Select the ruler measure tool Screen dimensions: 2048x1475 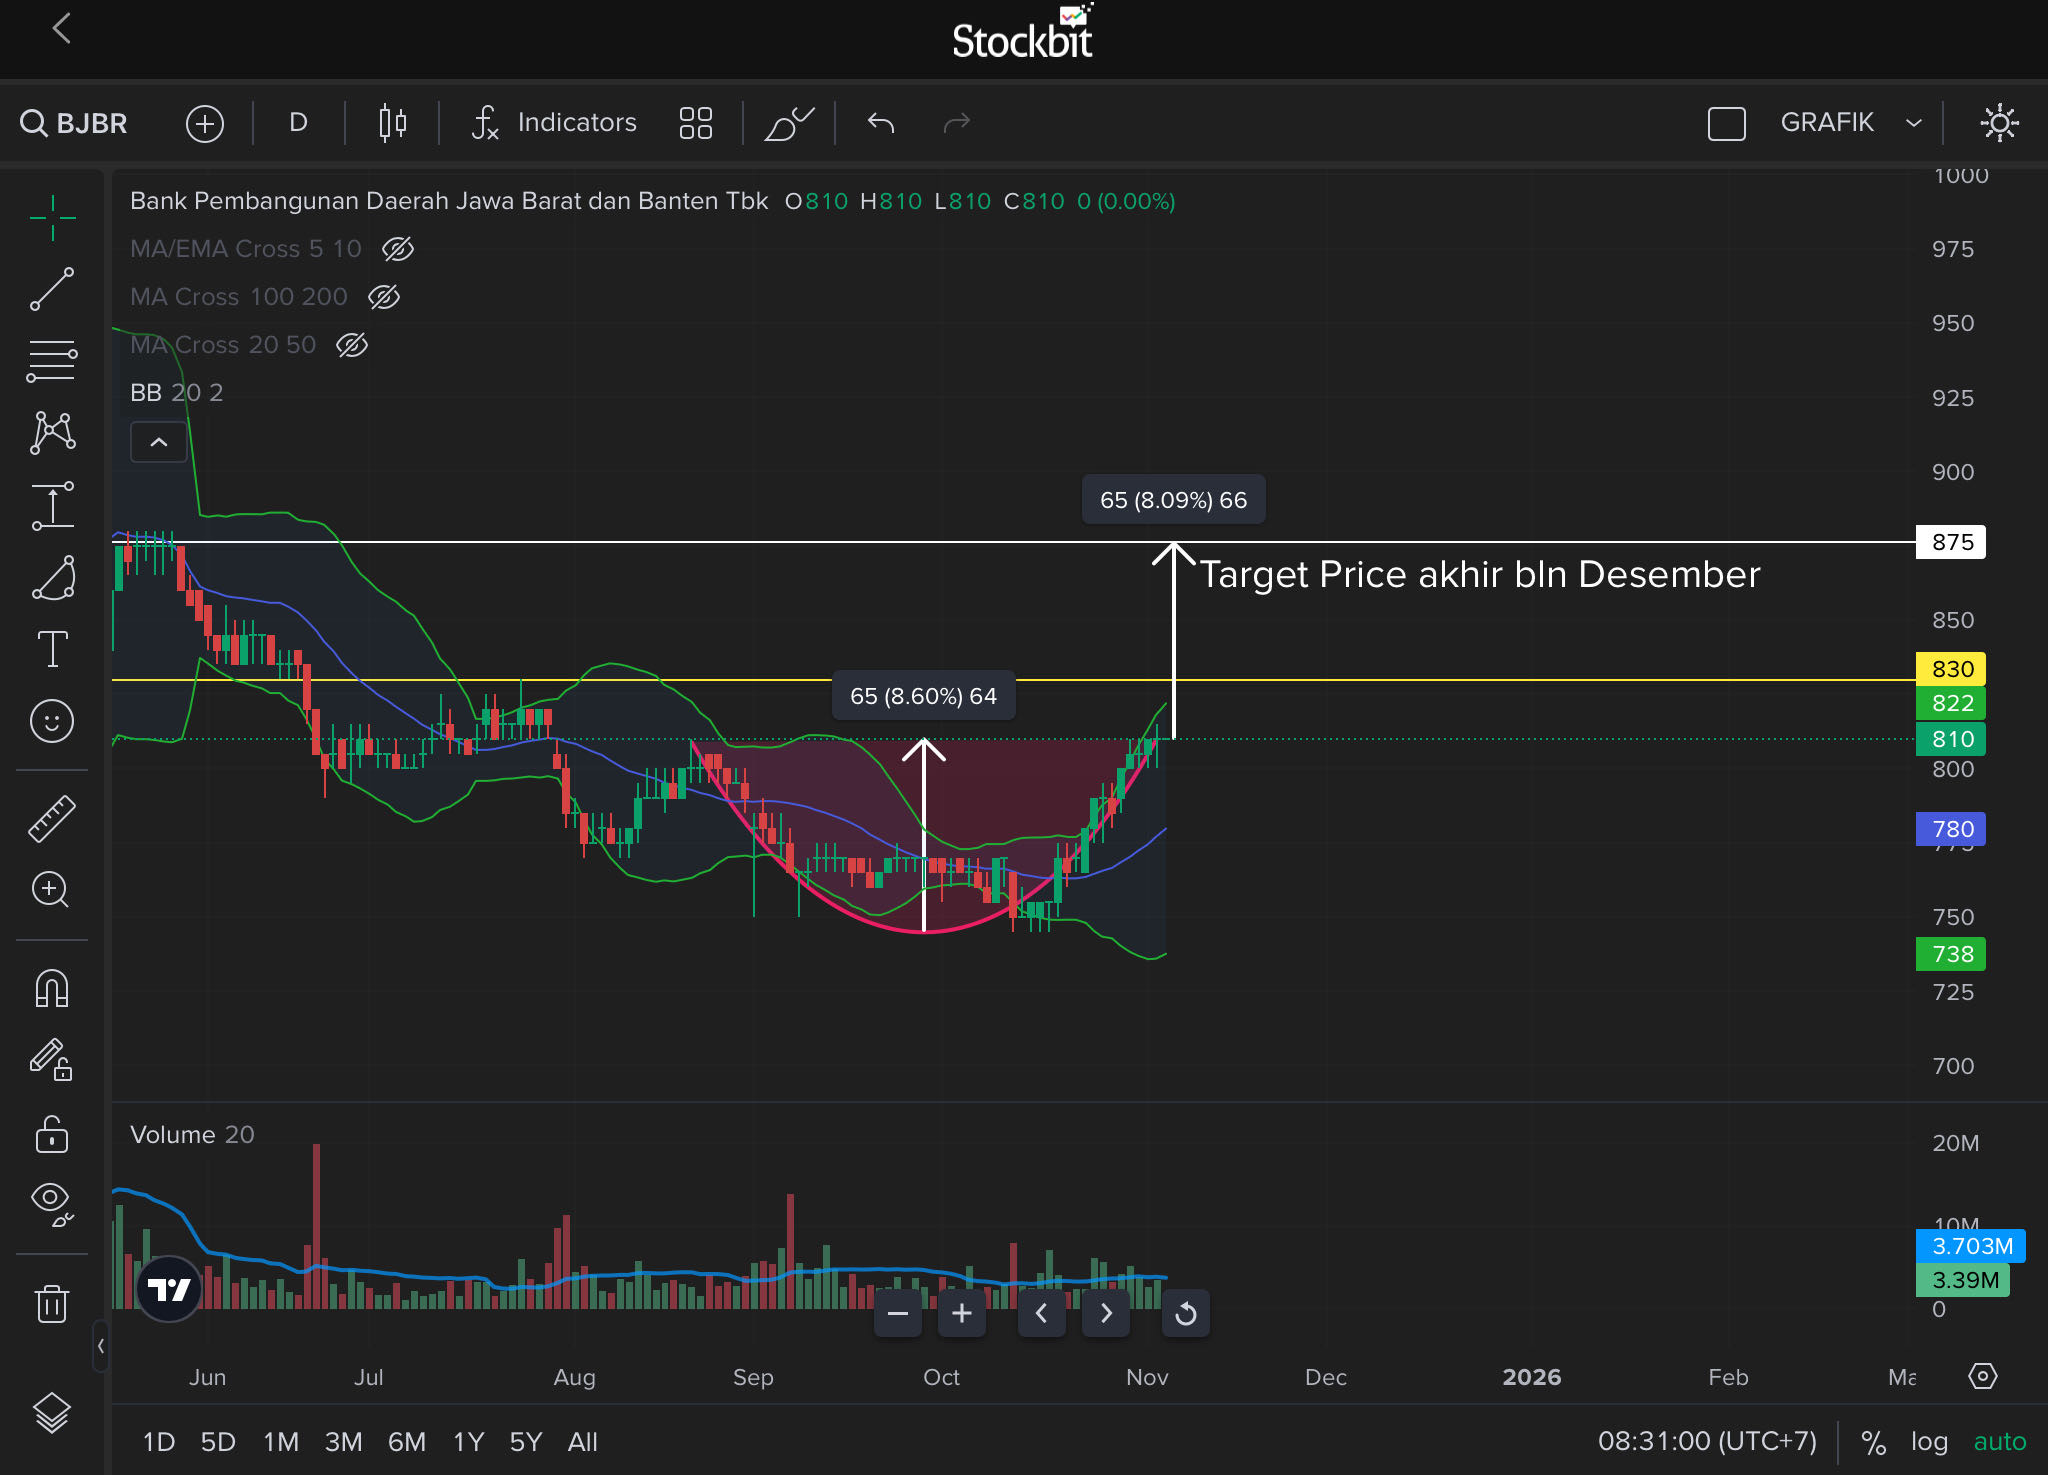pos(51,818)
